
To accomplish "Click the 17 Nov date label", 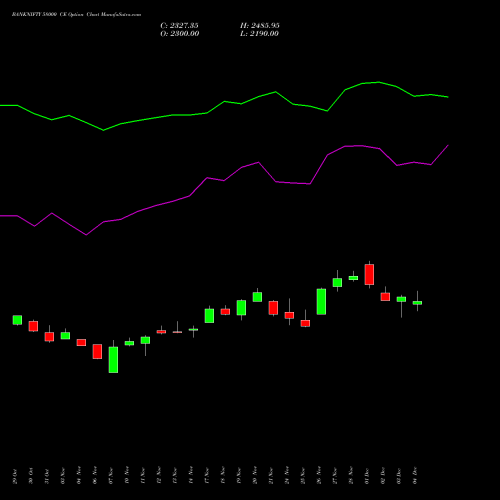I will point(207,476).
